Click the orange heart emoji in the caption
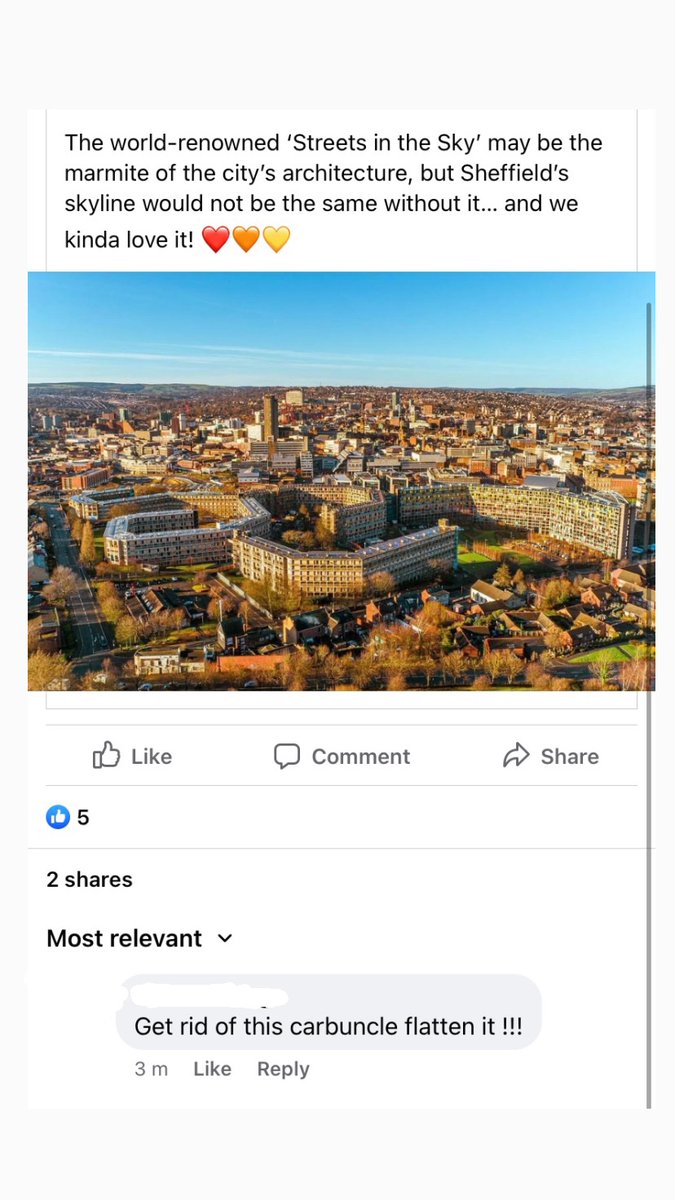The width and height of the screenshot is (675, 1200). click(246, 240)
